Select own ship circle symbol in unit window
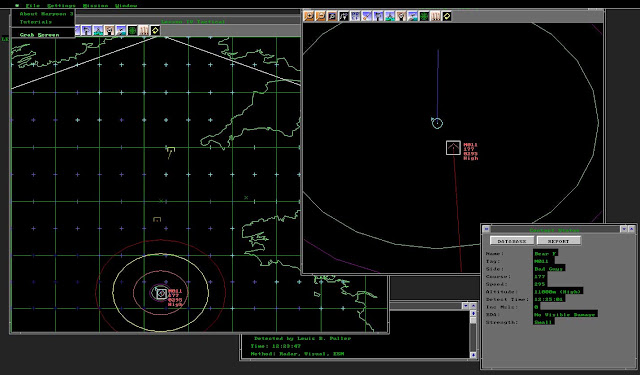This screenshot has width=640, height=375. 437,123
